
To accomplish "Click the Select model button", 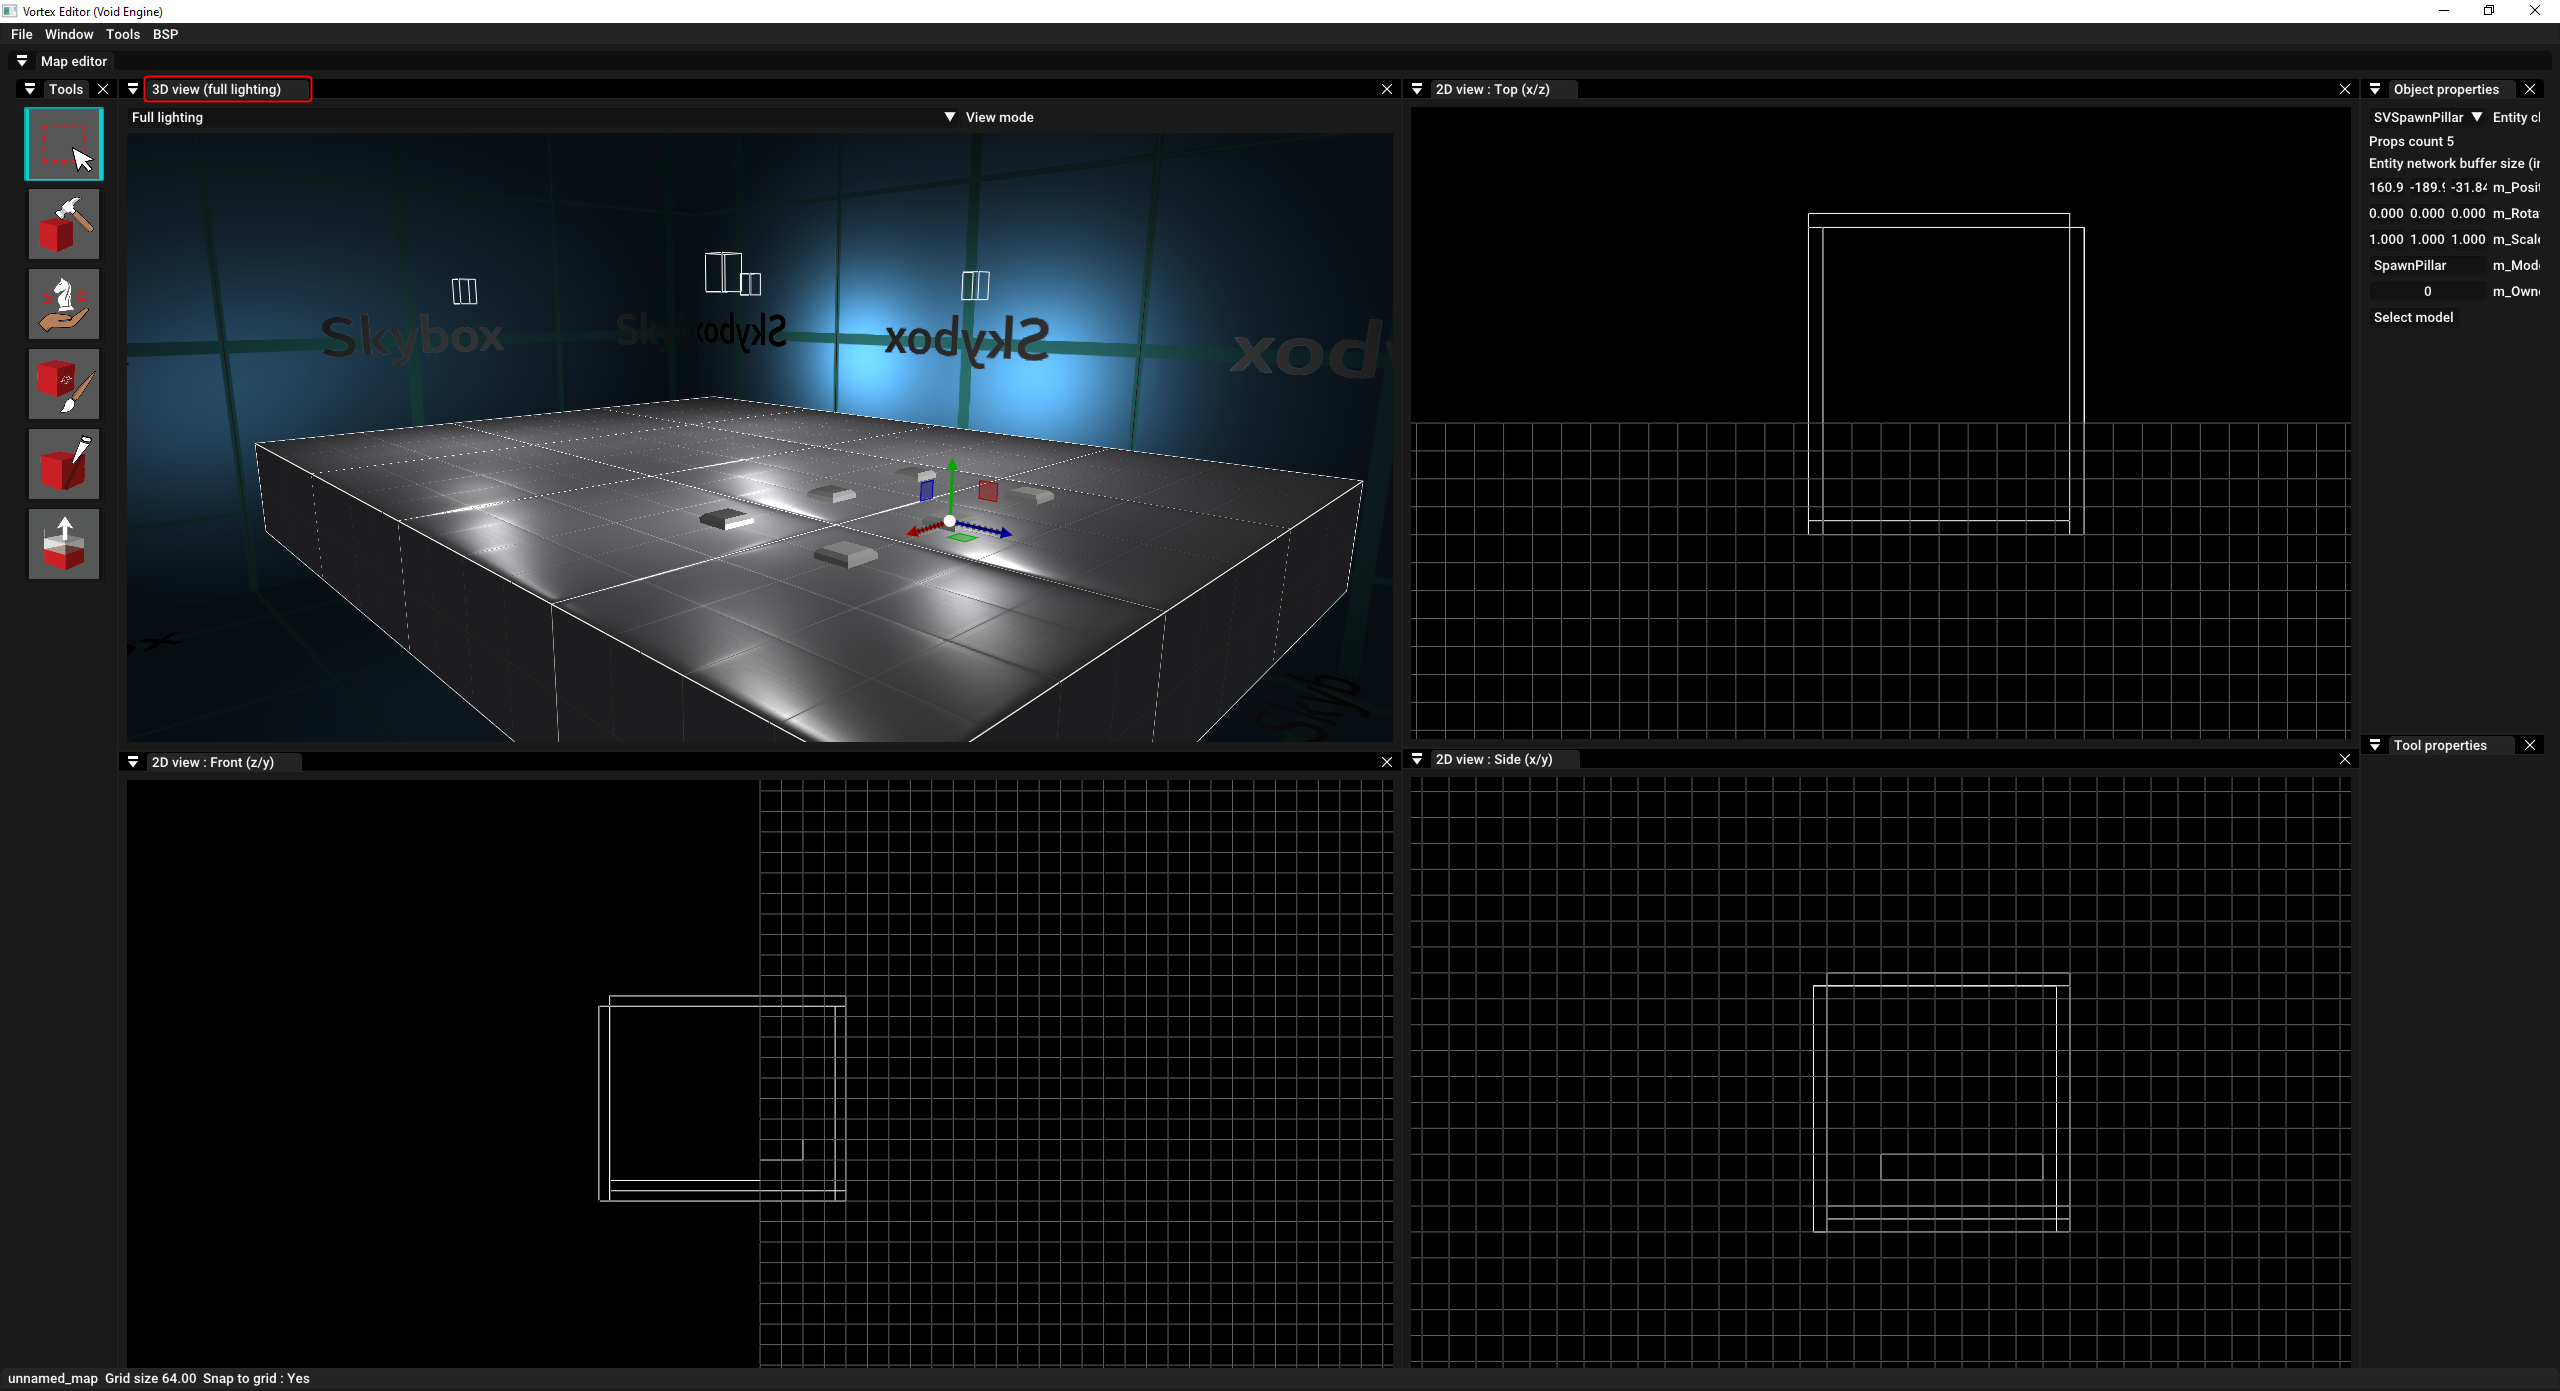I will 2413,317.
